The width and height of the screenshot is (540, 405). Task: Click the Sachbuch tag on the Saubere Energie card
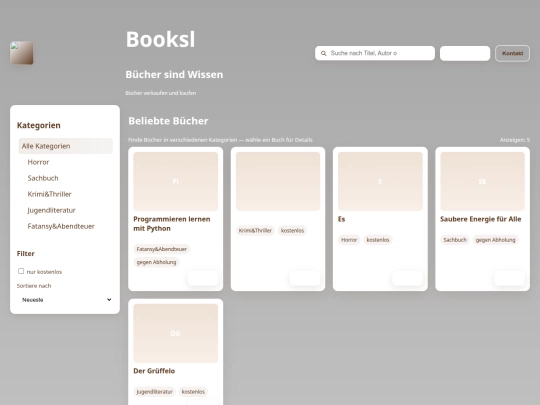click(455, 240)
